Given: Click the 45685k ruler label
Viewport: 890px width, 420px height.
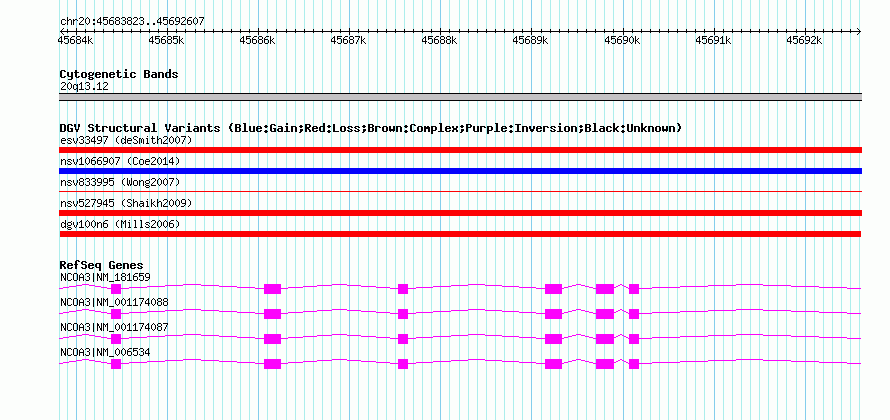Looking at the screenshot, I should (x=166, y=40).
